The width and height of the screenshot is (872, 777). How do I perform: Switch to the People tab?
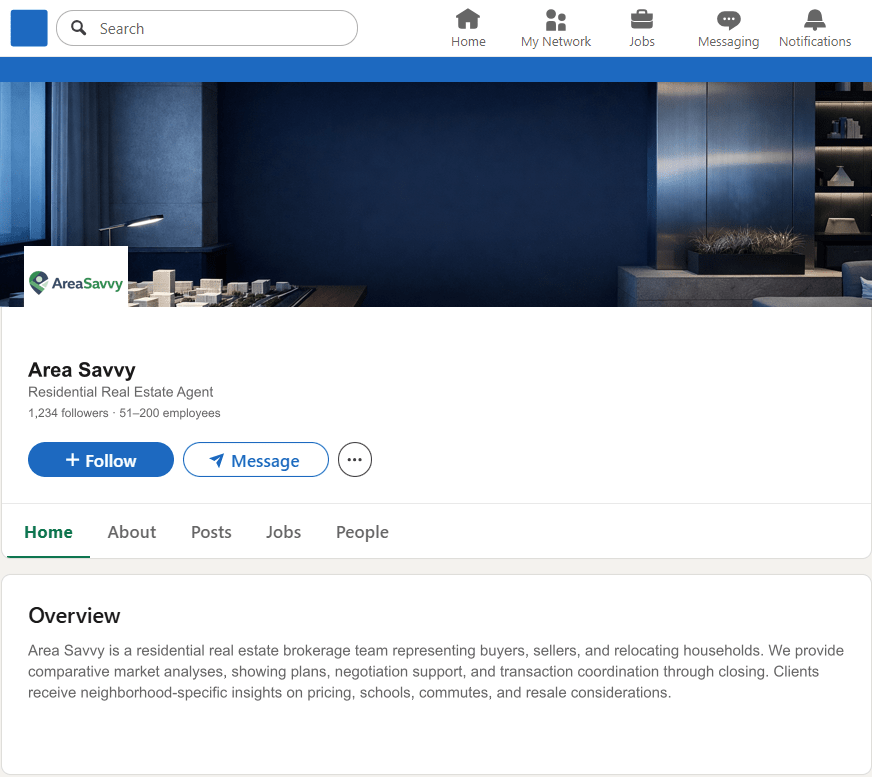pyautogui.click(x=362, y=532)
